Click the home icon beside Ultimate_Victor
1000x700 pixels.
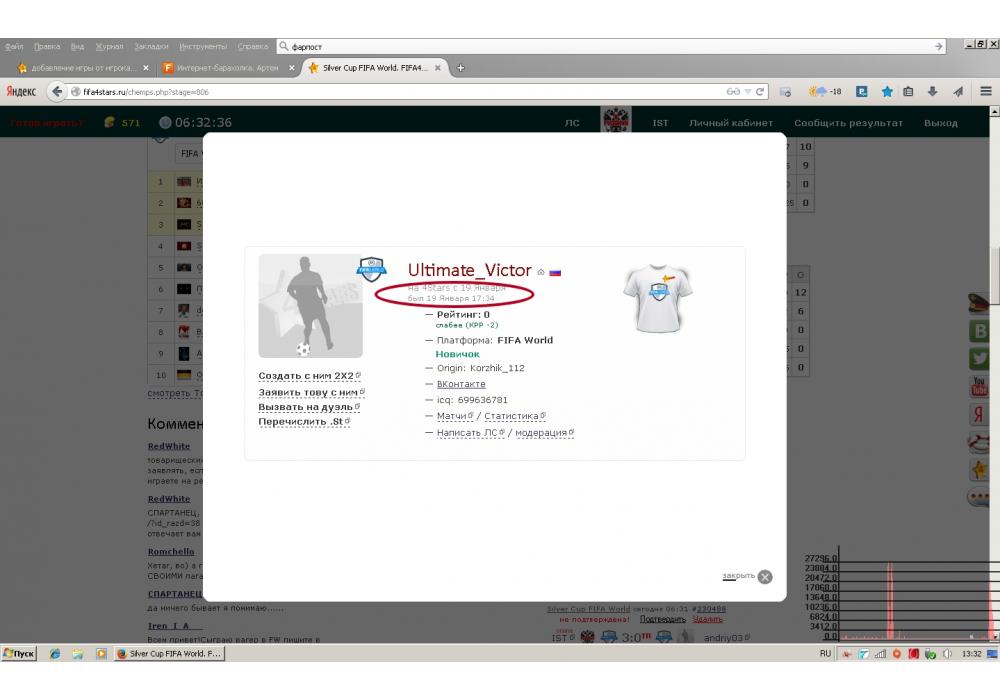(541, 272)
